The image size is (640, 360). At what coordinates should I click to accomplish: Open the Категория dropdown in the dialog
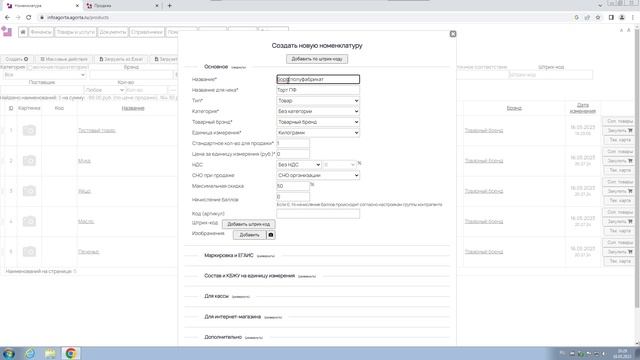(318, 111)
